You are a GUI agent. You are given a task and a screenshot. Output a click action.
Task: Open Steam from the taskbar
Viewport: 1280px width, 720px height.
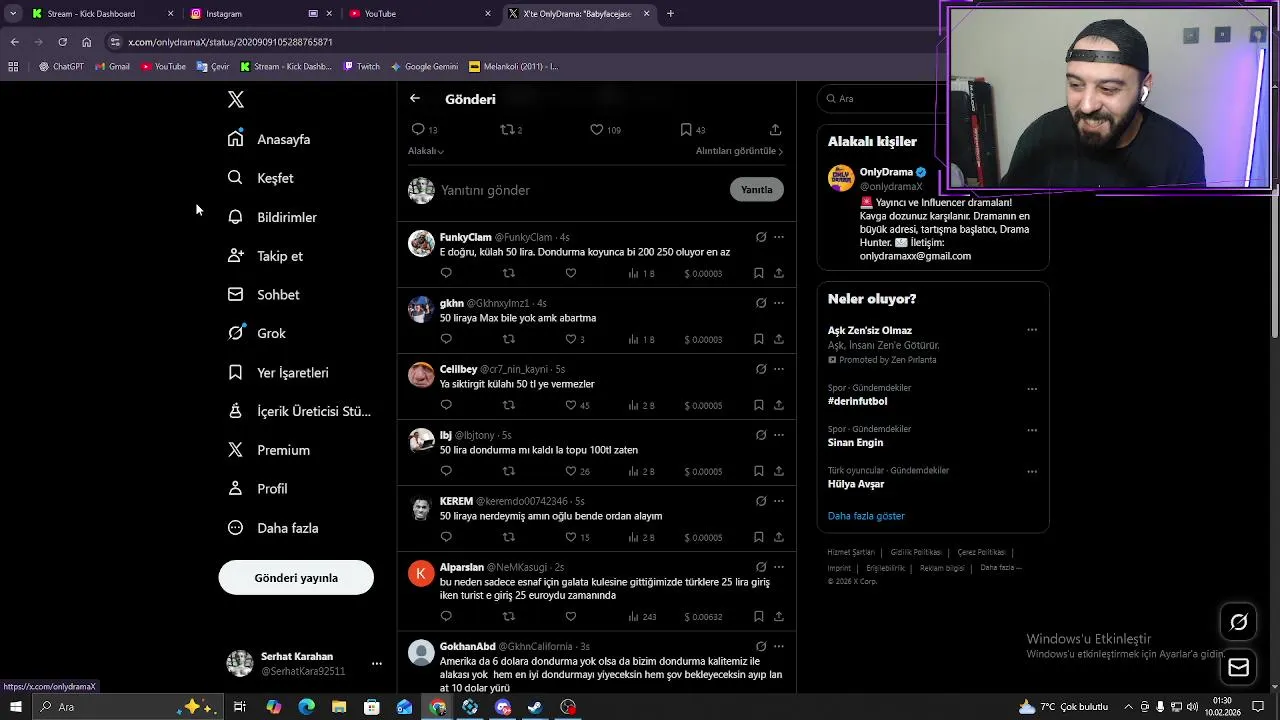click(536, 707)
